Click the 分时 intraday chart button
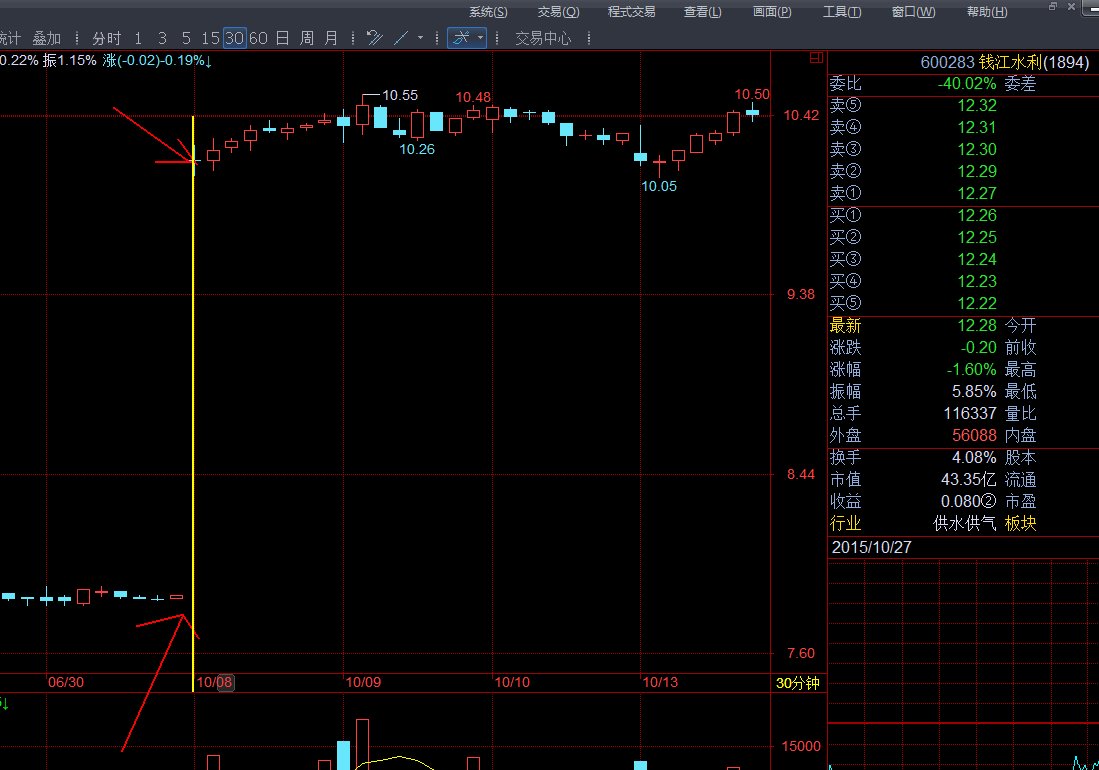Screen dimensions: 1099x770 pos(106,38)
